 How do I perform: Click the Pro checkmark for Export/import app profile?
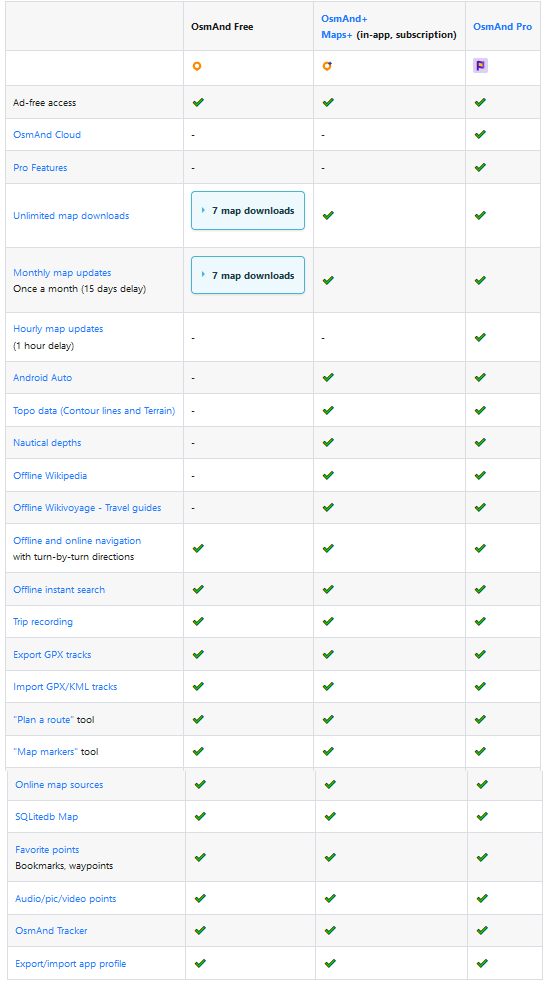(482, 963)
